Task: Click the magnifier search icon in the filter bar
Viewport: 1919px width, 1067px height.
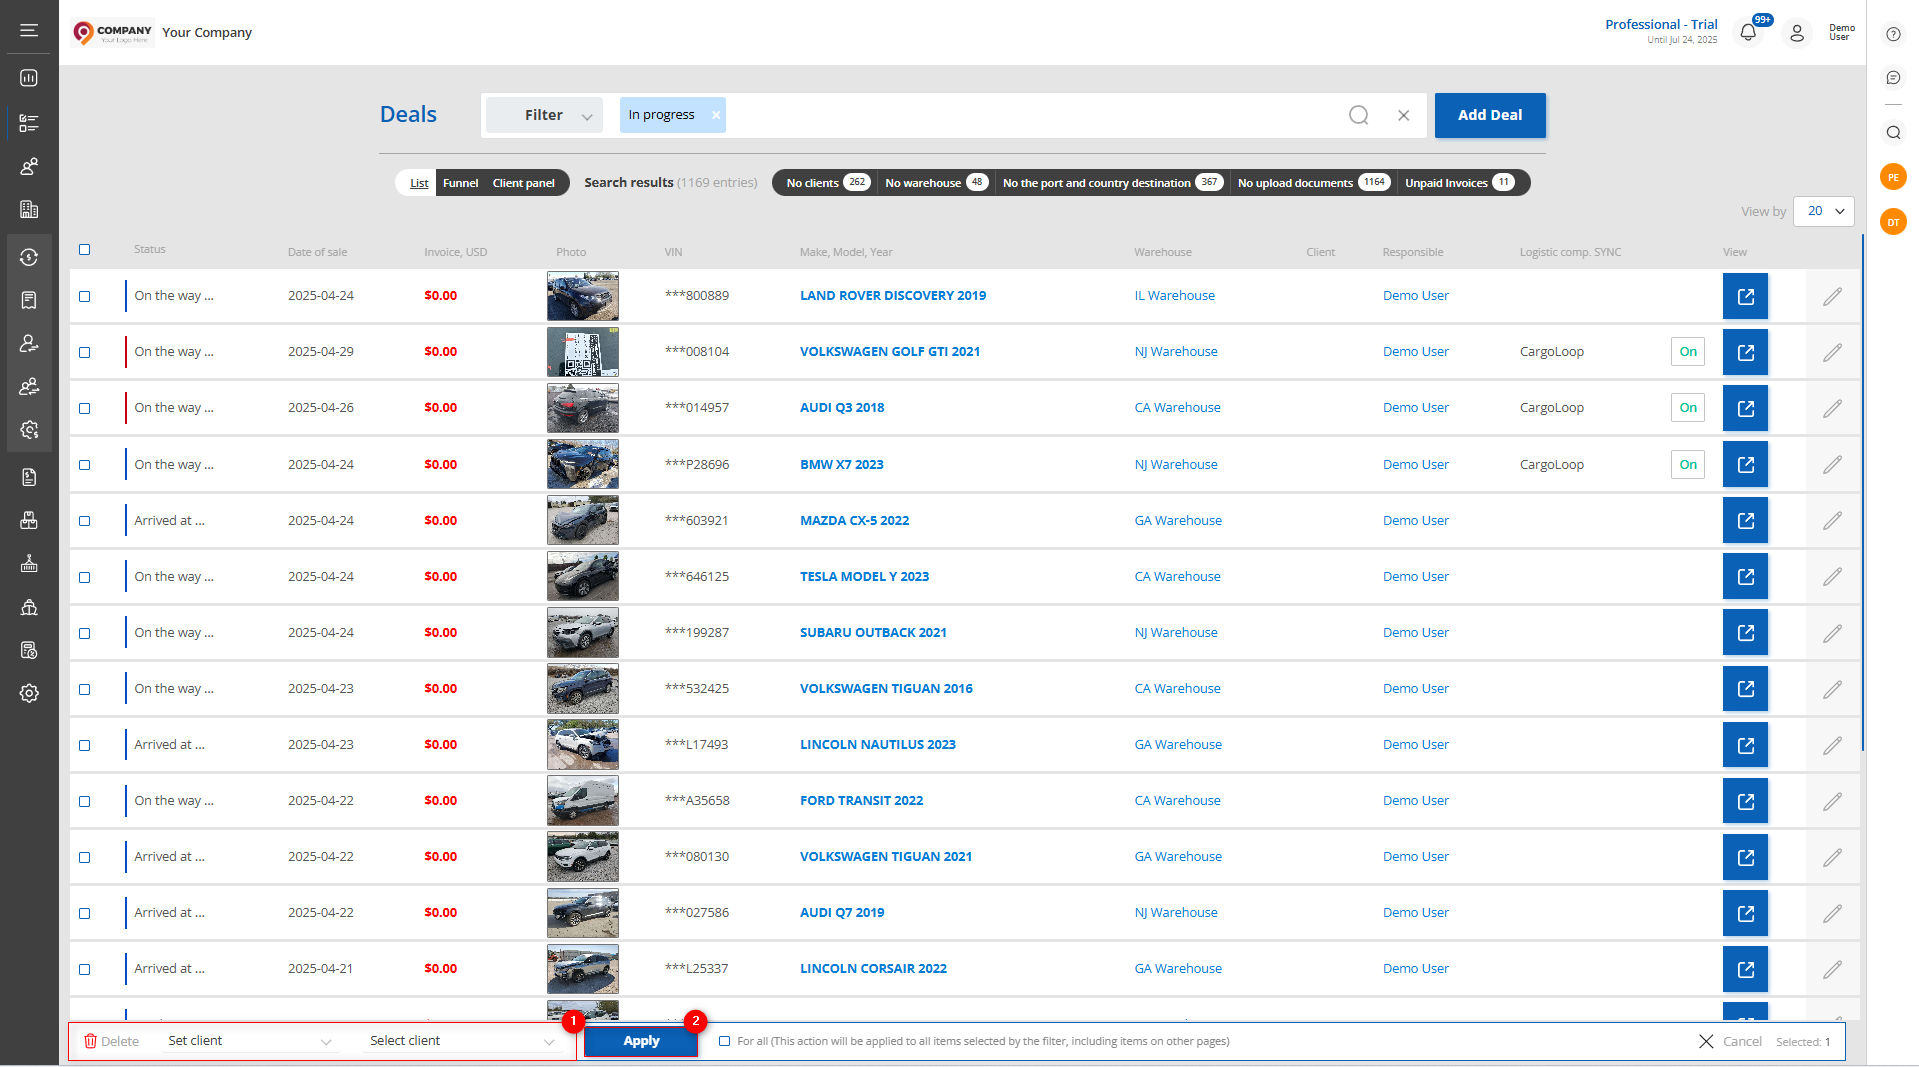Action: pos(1358,115)
